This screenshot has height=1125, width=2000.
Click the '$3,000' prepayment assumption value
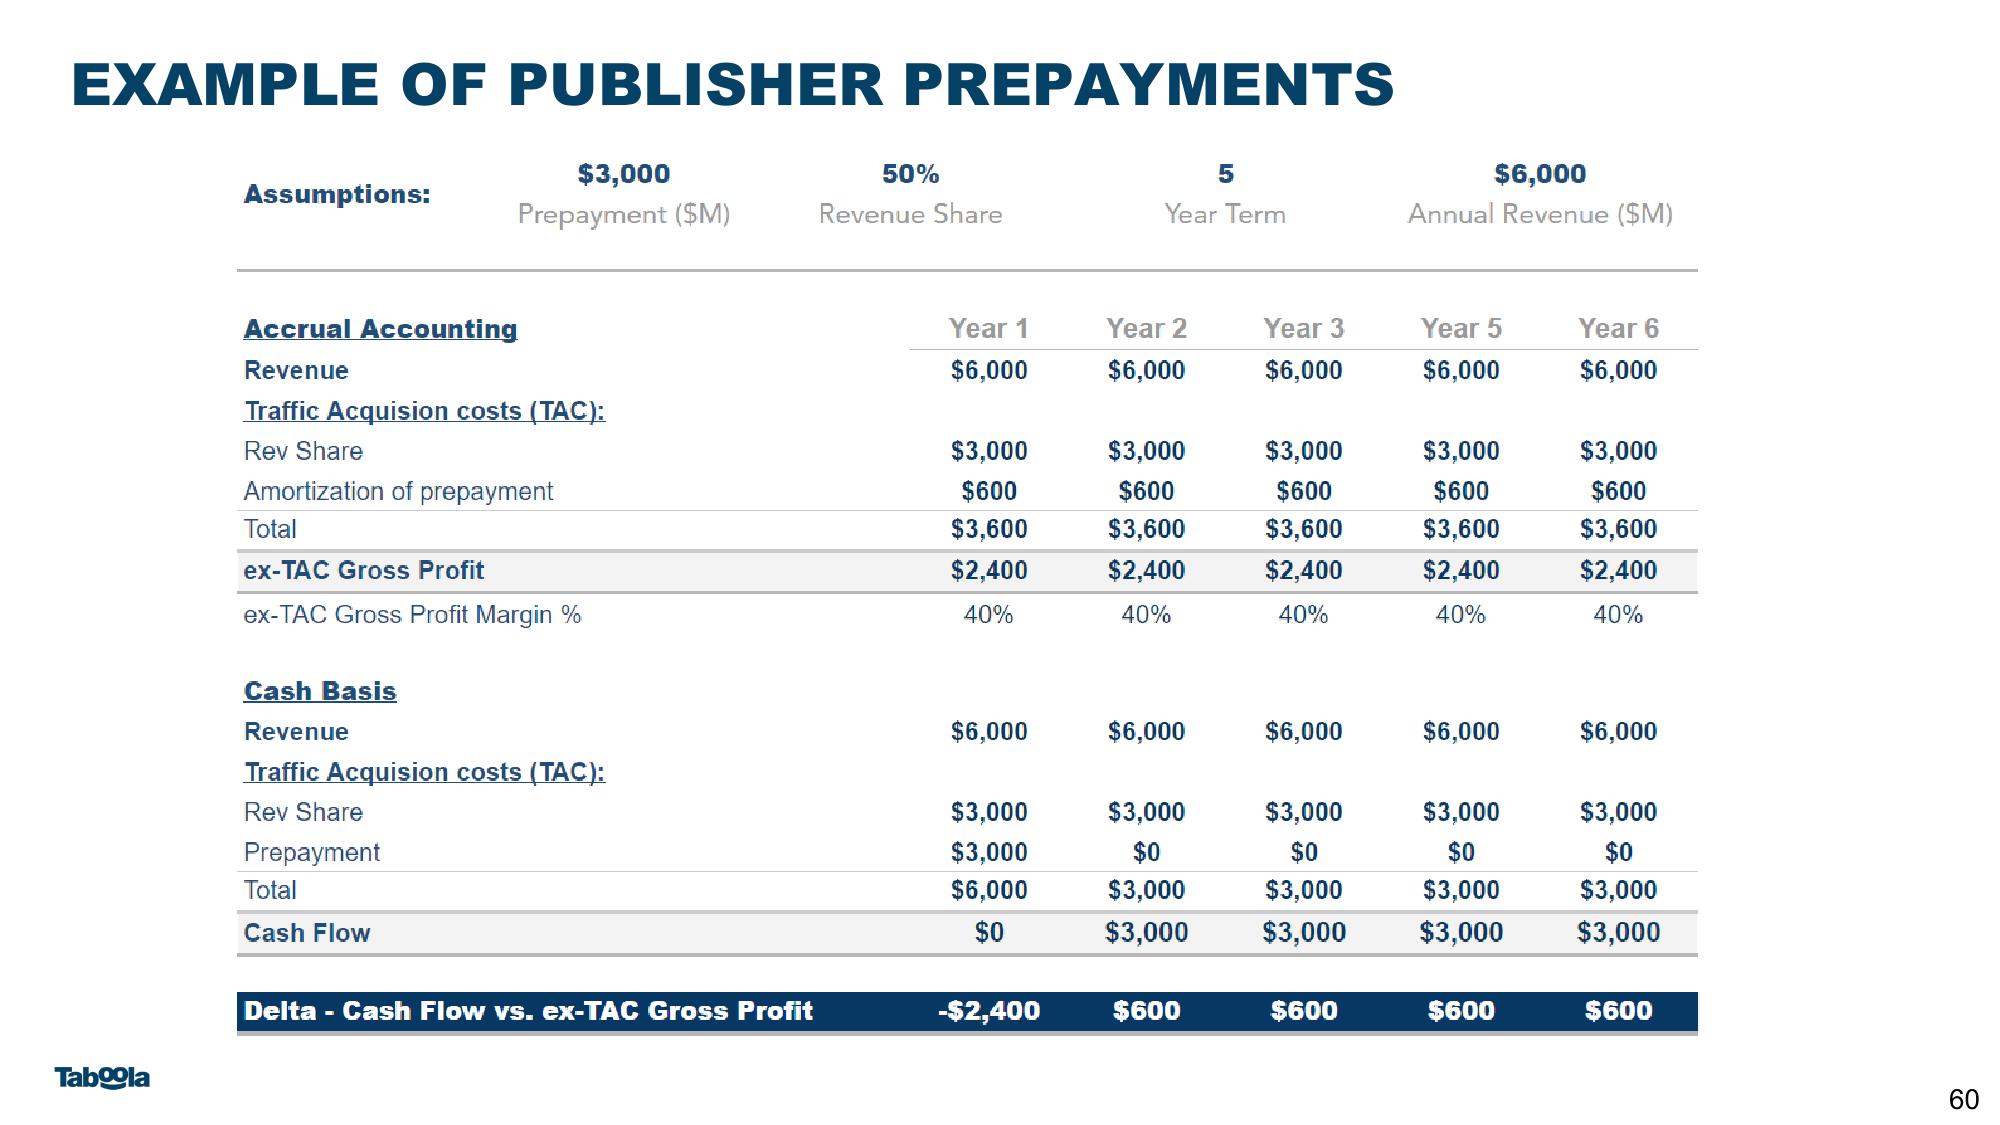pyautogui.click(x=624, y=174)
